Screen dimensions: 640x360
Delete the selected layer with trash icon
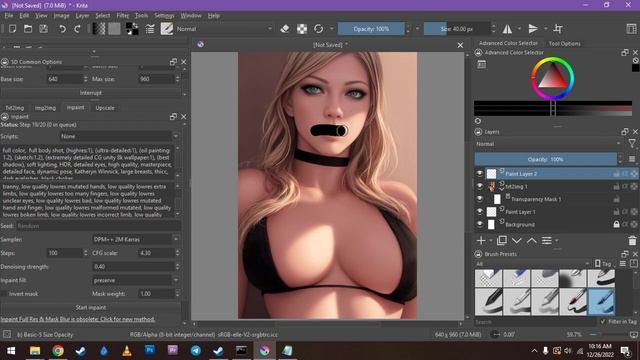632,241
